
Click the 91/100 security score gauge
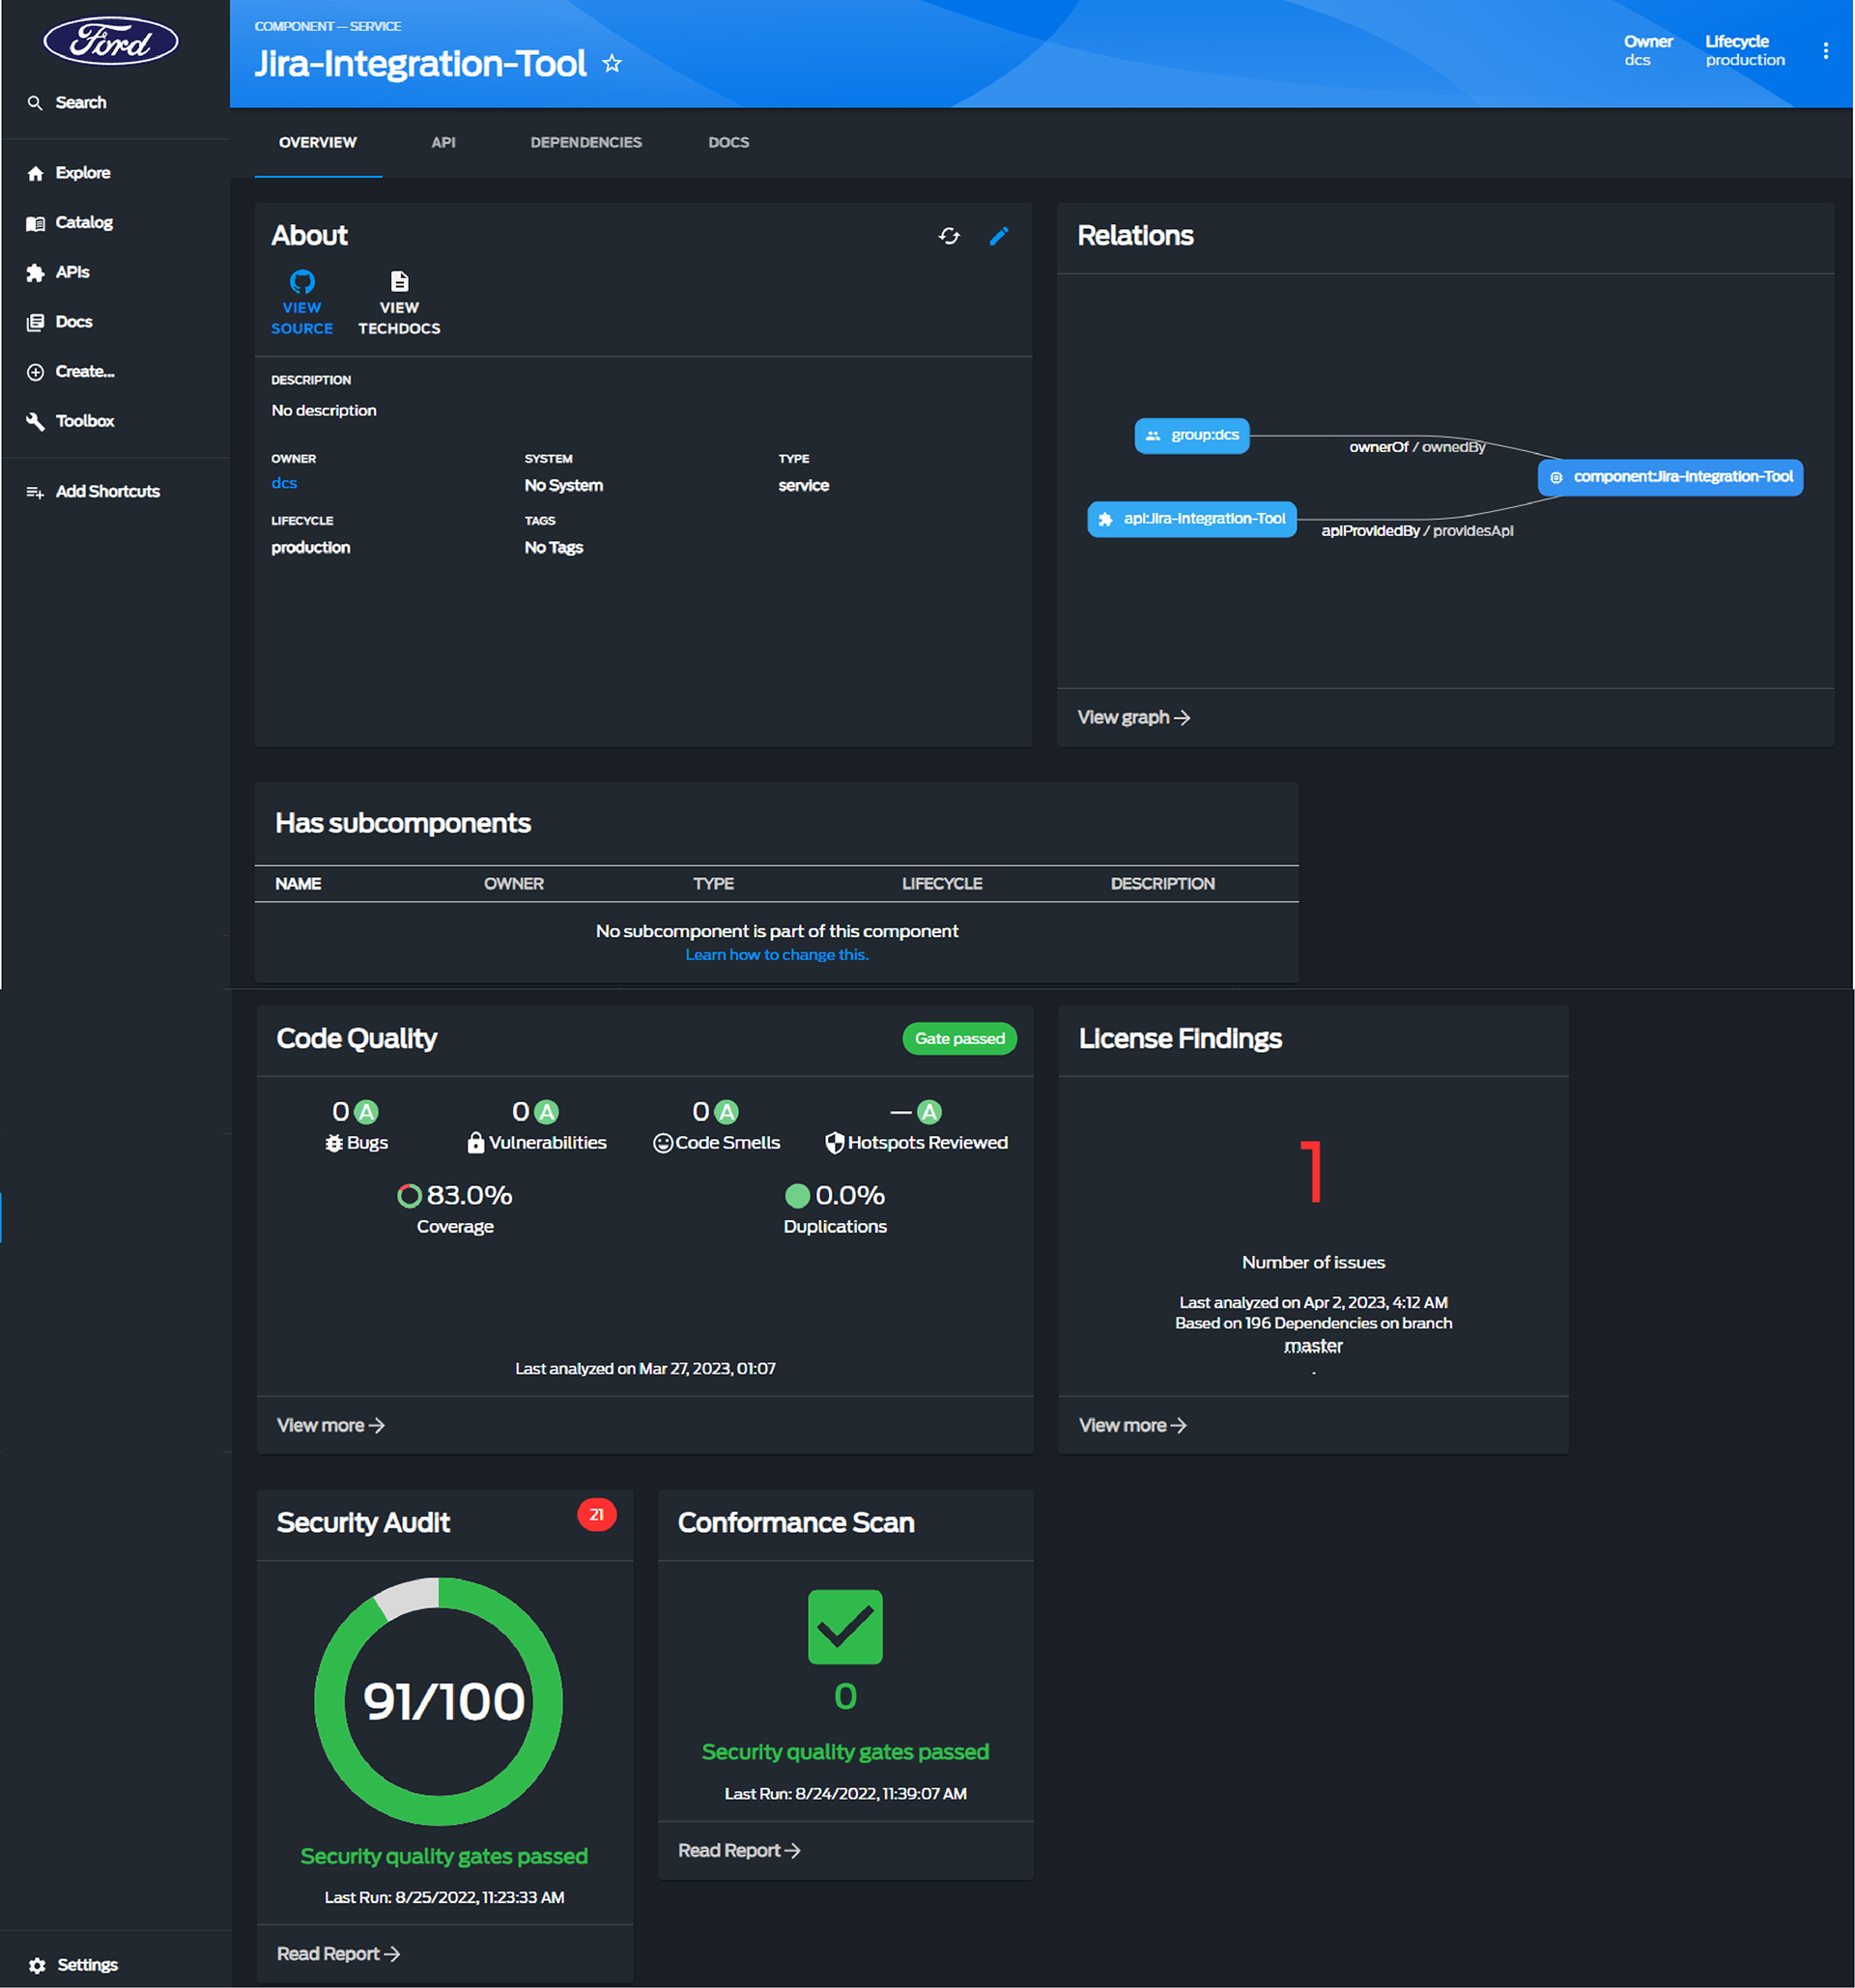(439, 1702)
